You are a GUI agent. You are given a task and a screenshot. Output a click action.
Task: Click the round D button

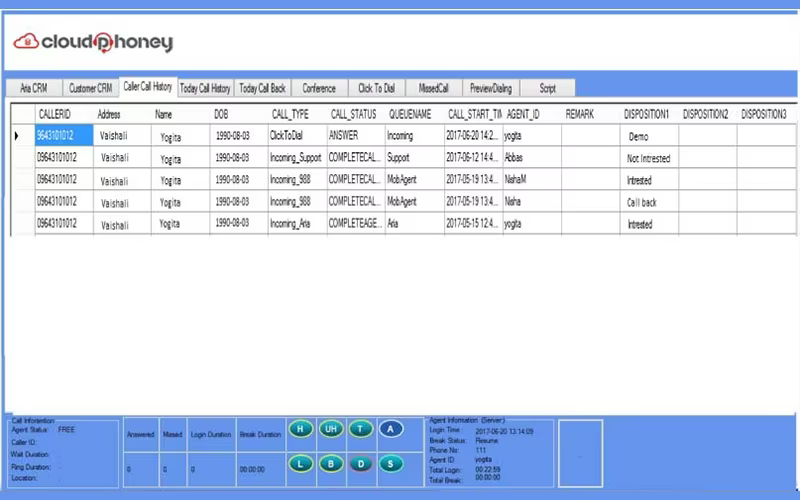coord(361,464)
